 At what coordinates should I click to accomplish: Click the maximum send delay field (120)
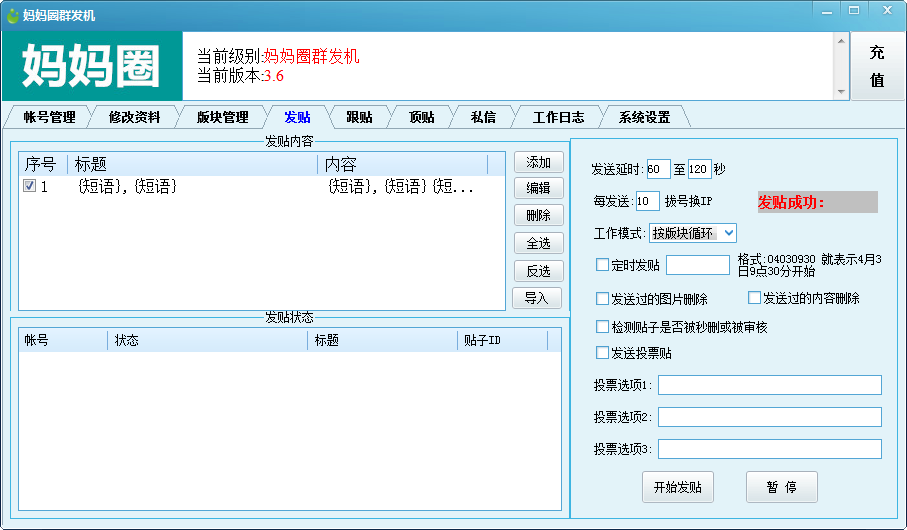tap(699, 169)
